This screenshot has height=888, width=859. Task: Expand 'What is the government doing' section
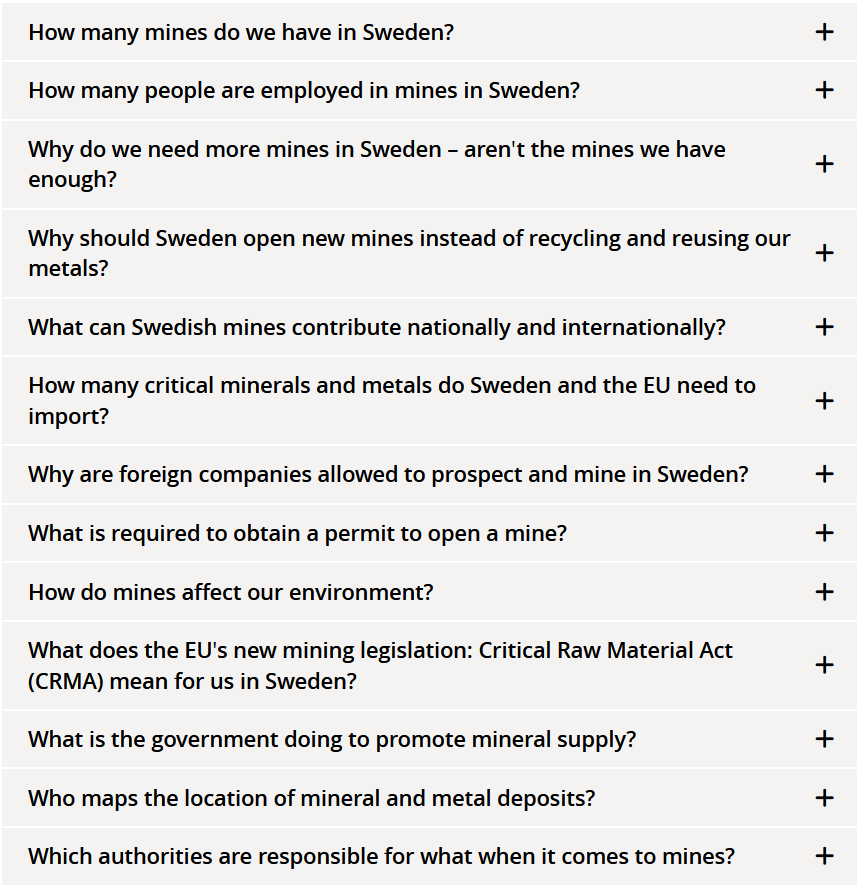pos(332,740)
